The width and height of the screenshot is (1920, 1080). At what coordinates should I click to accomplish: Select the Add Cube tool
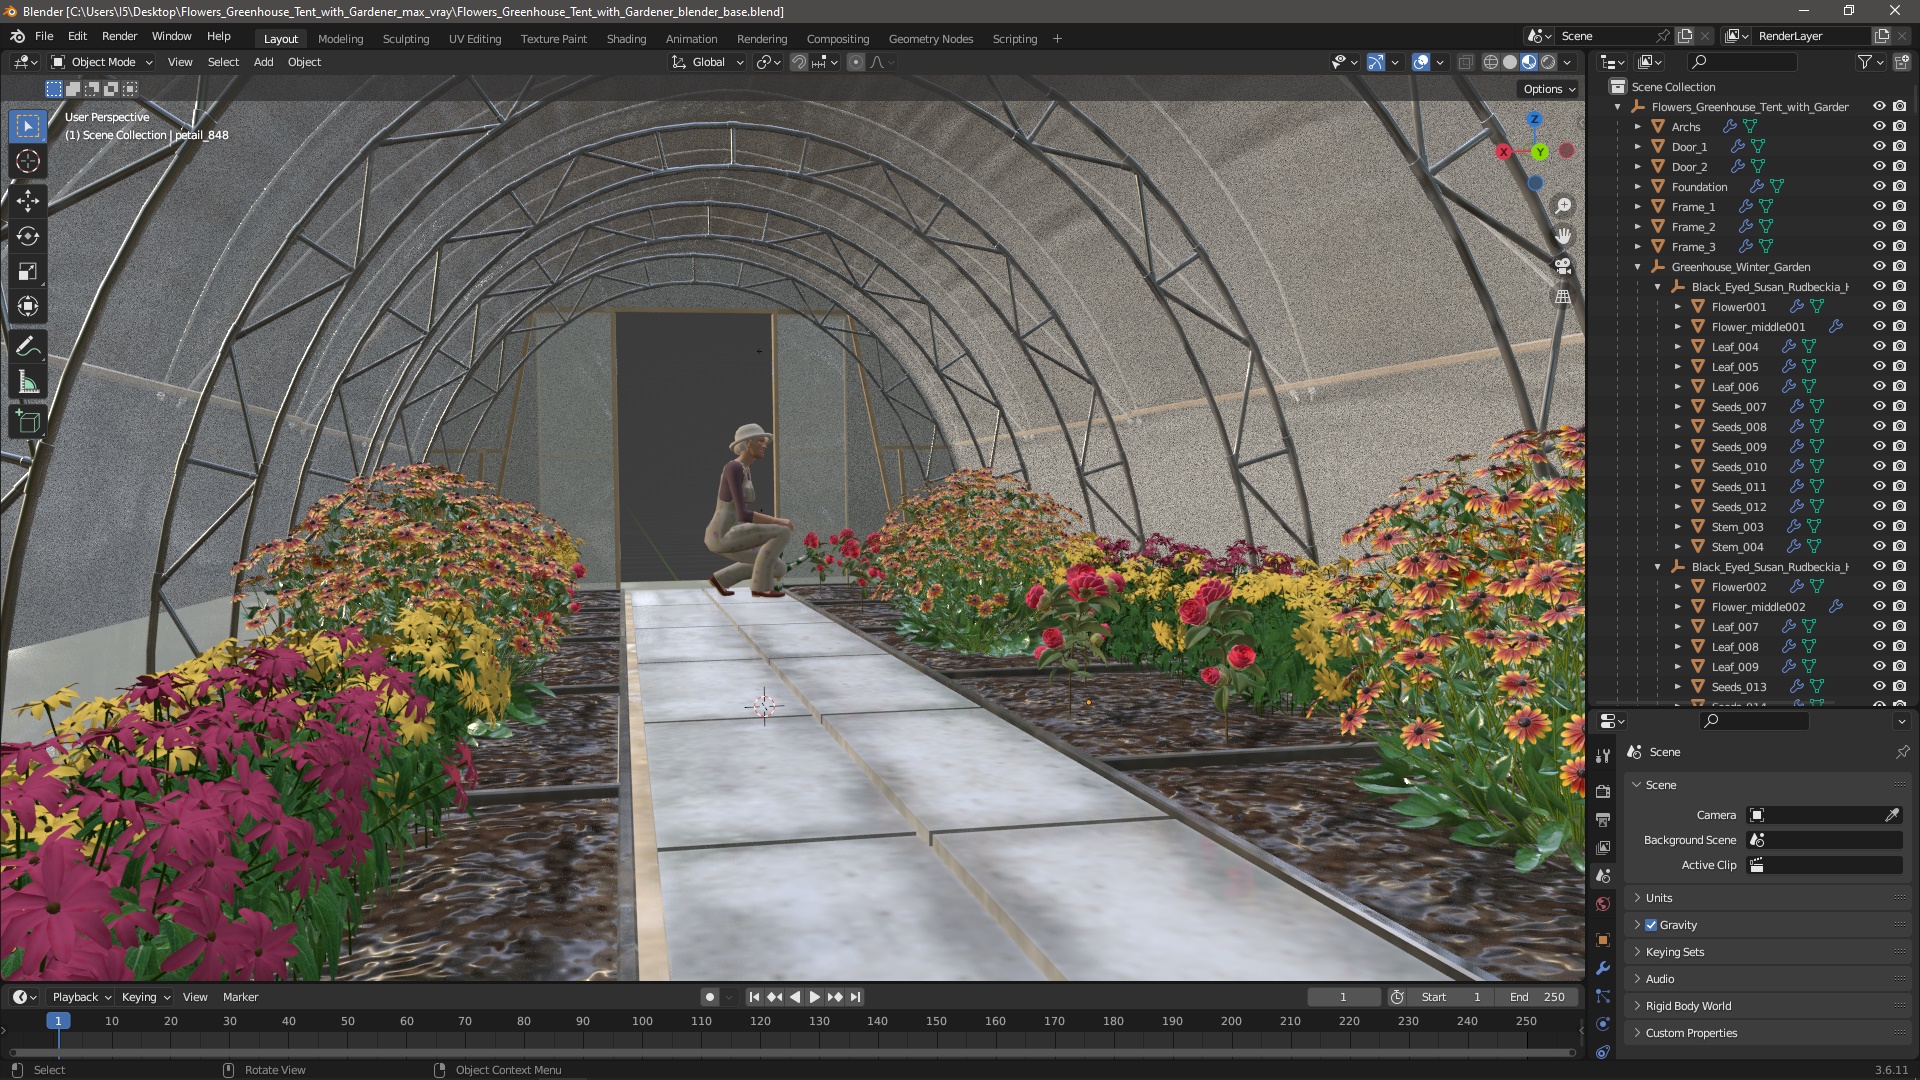[28, 422]
